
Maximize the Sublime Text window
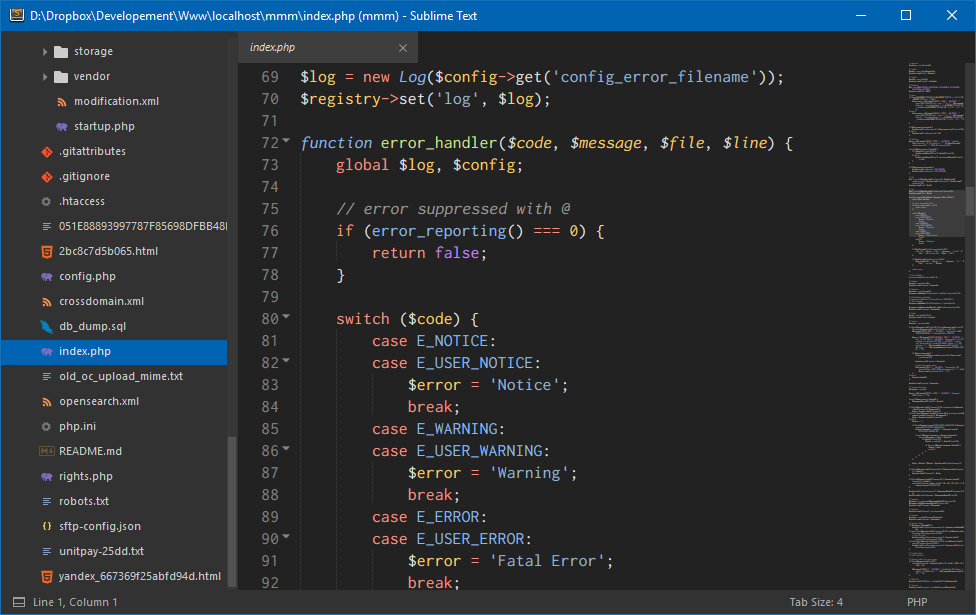coord(906,15)
